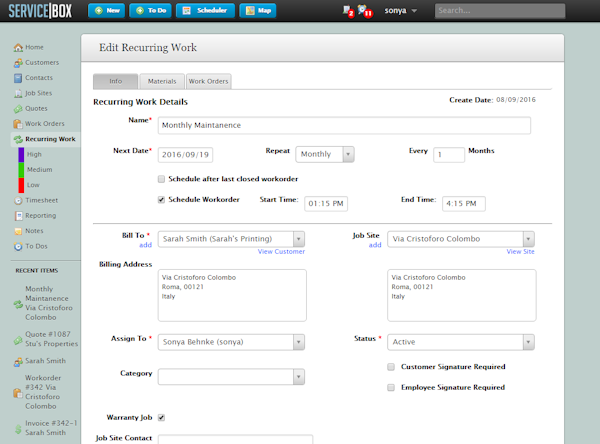Click recent Monthly Maintanence recurring icon
Viewport: 600px width, 444px height.
tap(18, 304)
